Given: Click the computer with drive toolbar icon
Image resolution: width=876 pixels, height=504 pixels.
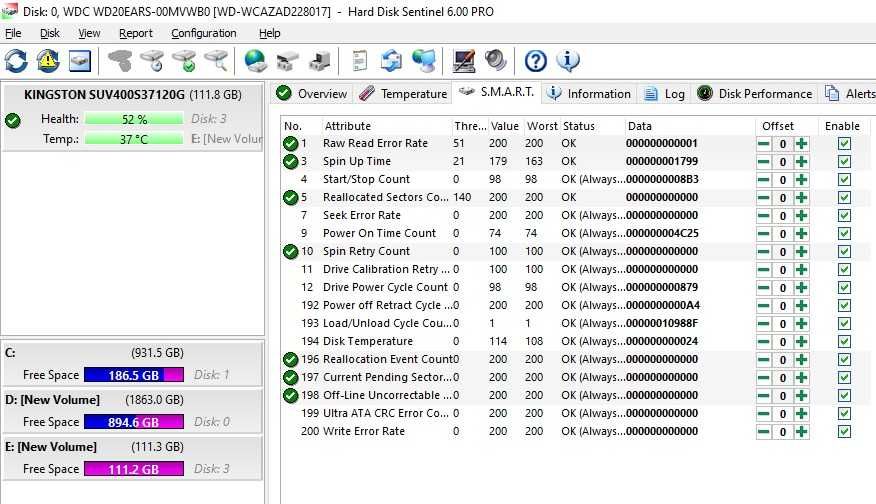Looking at the screenshot, I should [320, 61].
